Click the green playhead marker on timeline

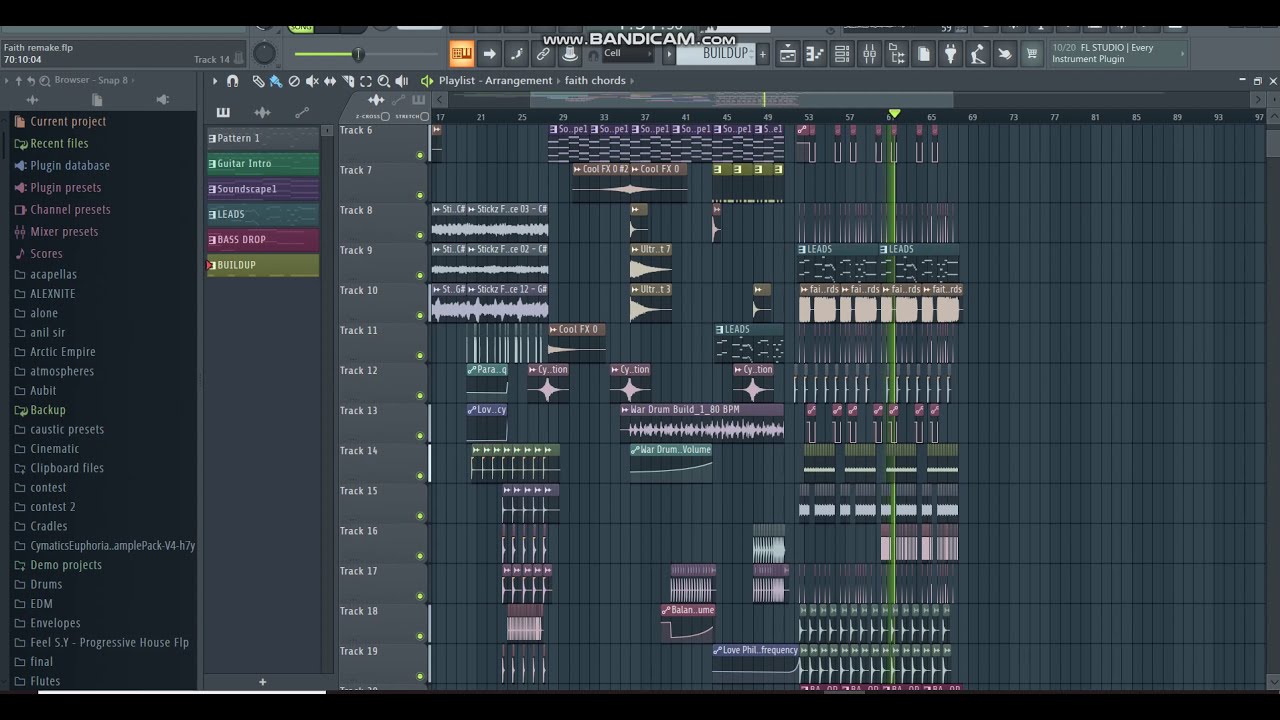pyautogui.click(x=894, y=115)
